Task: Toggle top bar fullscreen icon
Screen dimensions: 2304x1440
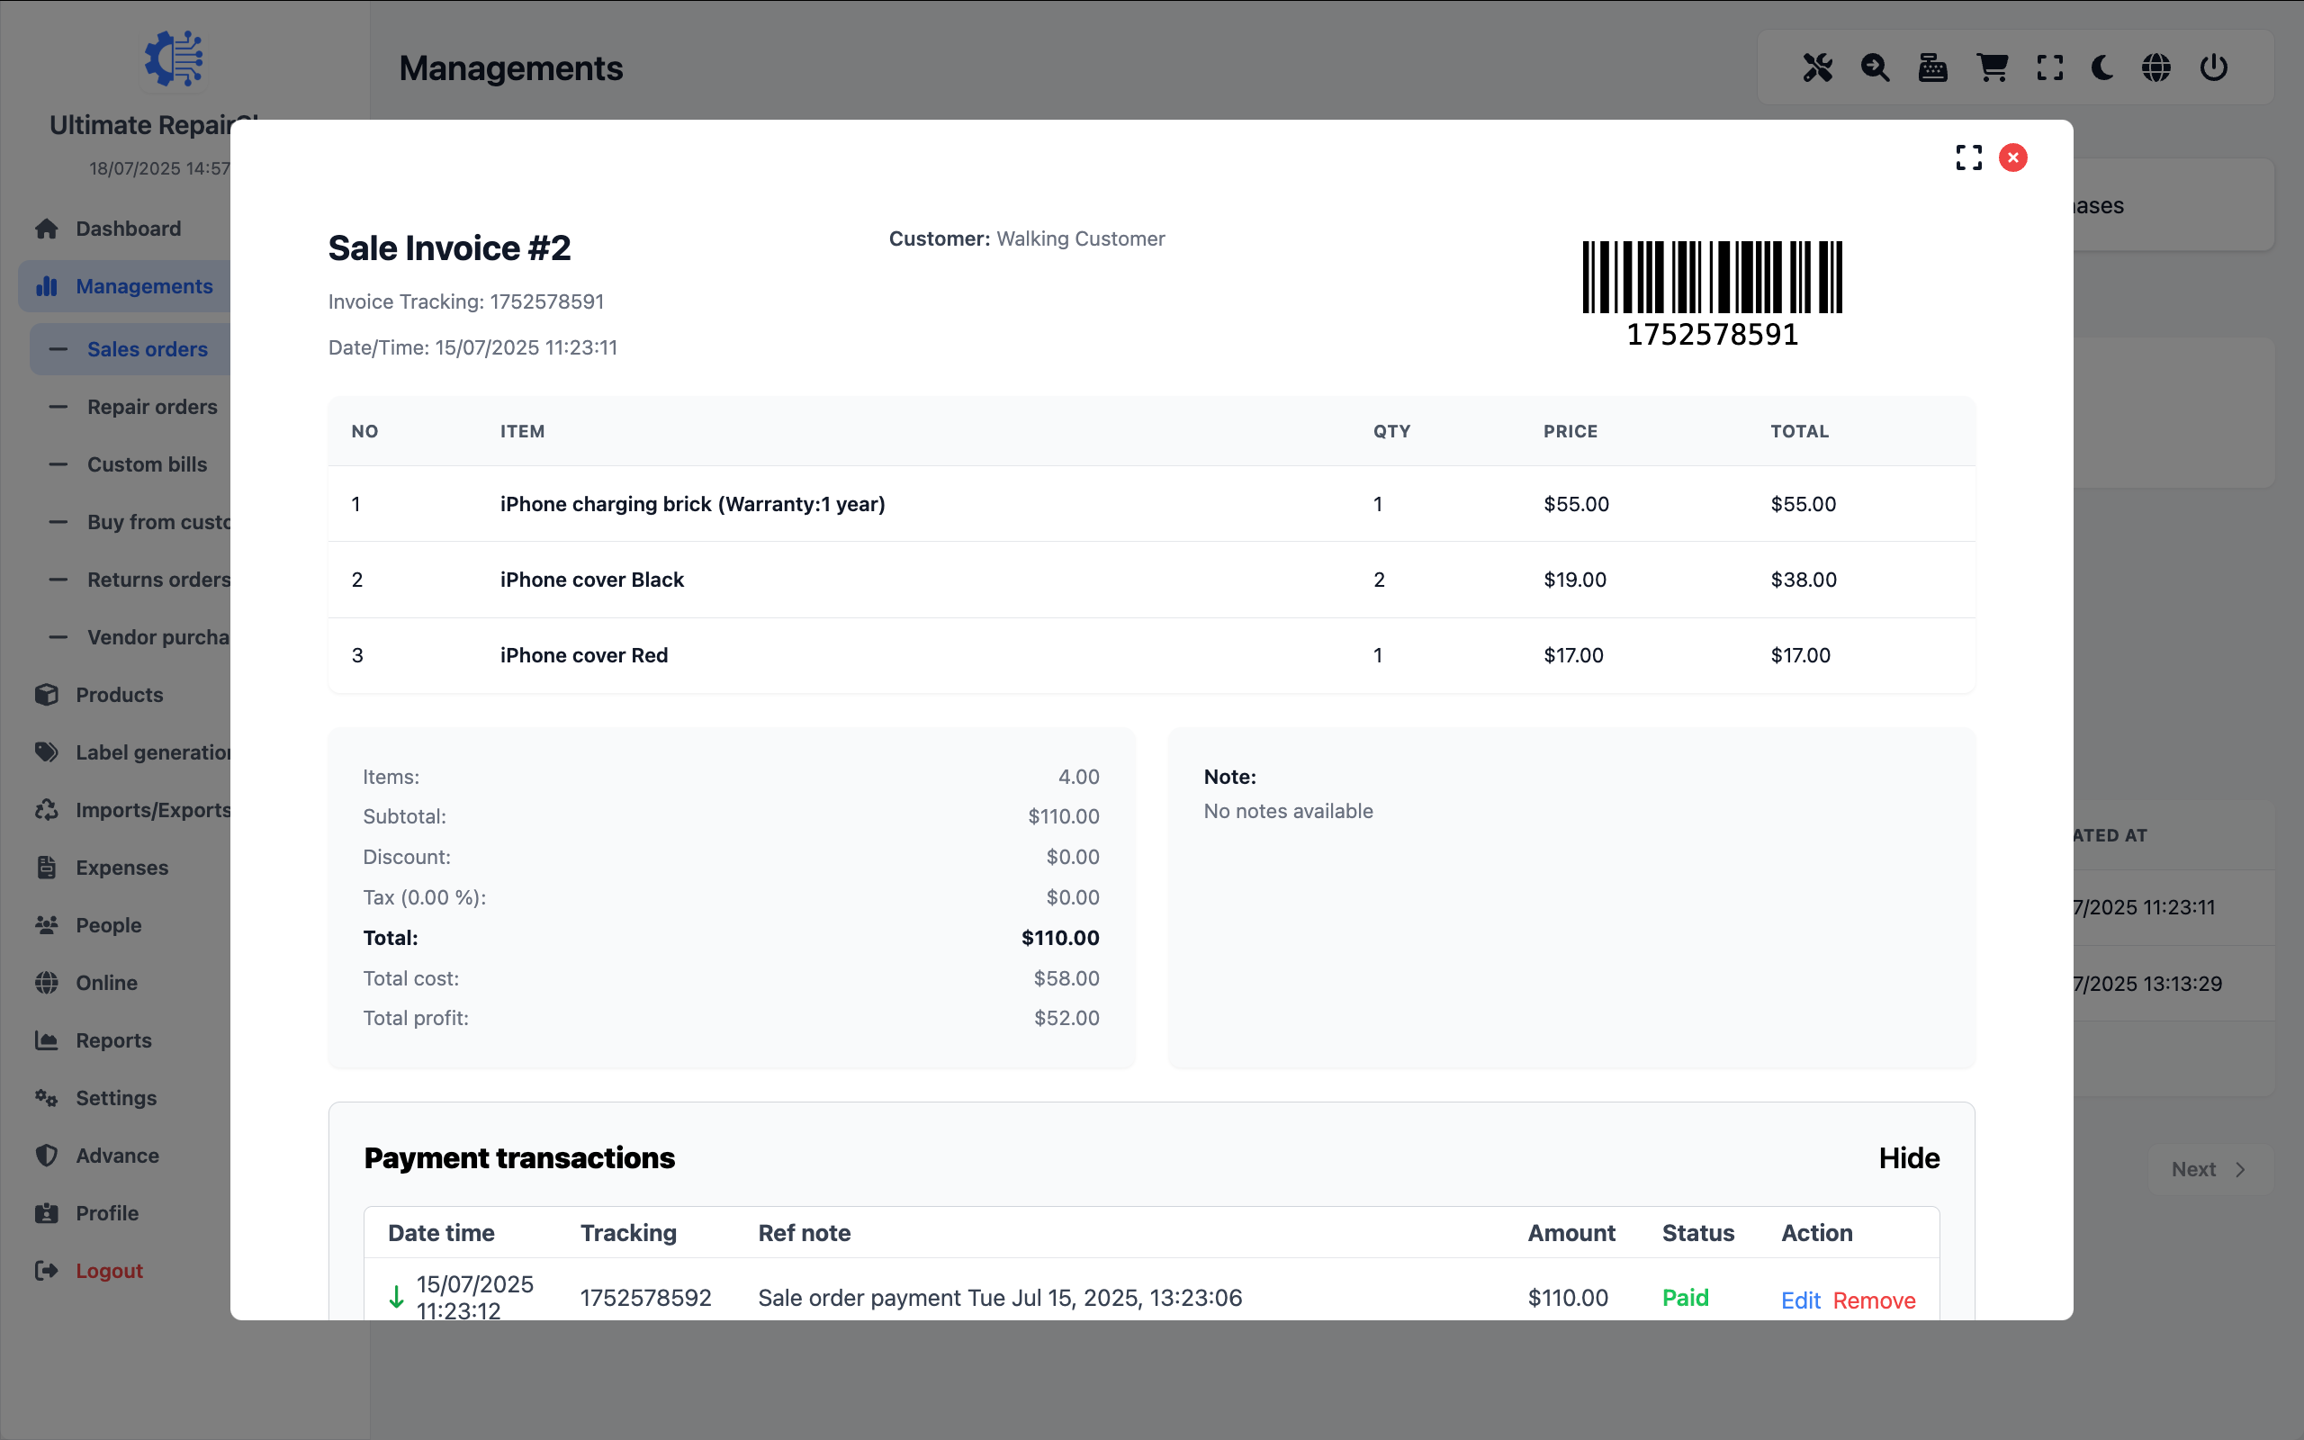Action: tap(2049, 68)
